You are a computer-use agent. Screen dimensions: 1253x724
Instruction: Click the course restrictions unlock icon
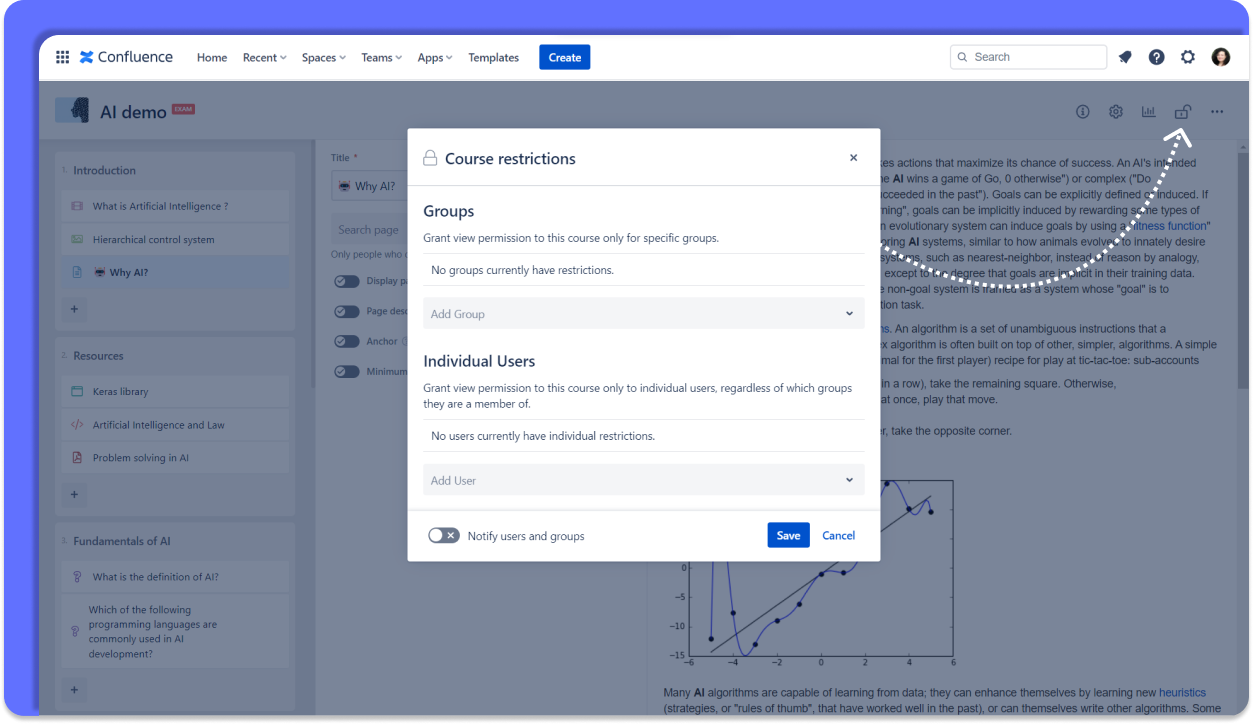click(x=1182, y=112)
